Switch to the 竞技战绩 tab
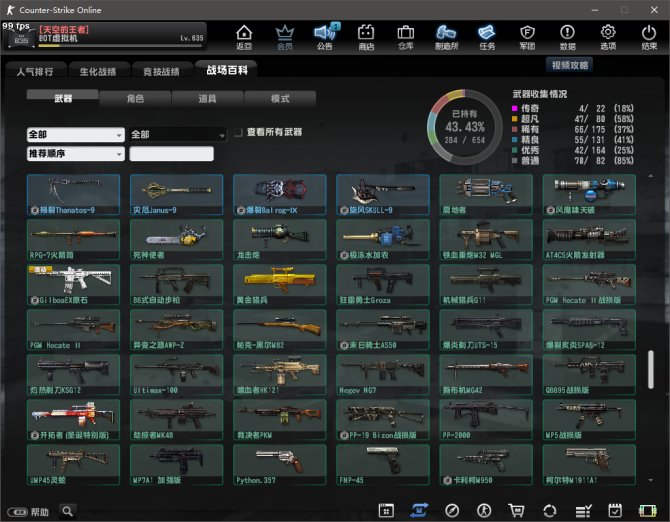The height and width of the screenshot is (522, 670). (161, 71)
